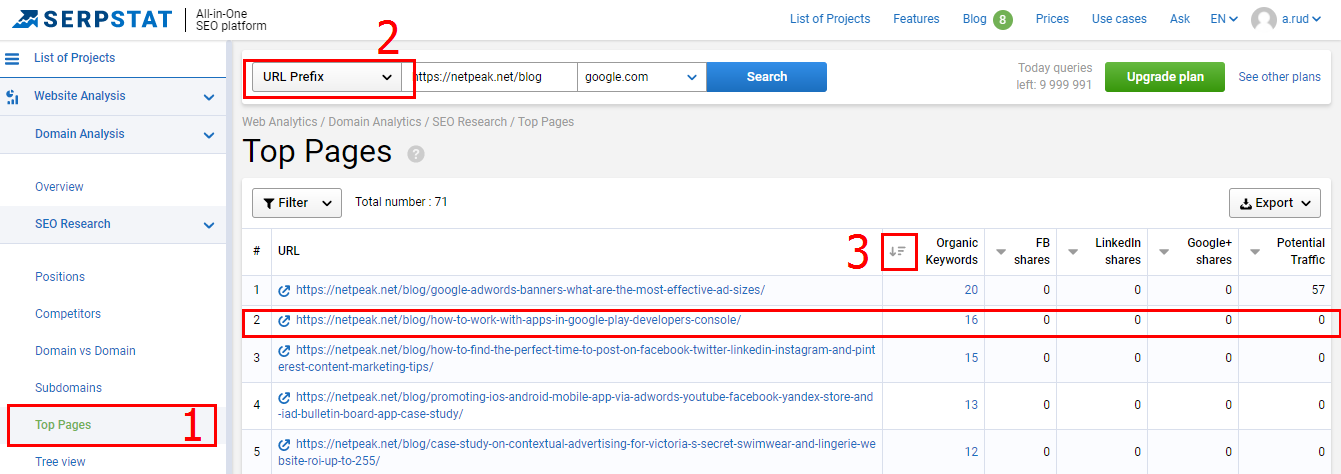Open Tree view in the sidebar
This screenshot has height=474, width=1341.
click(60, 462)
